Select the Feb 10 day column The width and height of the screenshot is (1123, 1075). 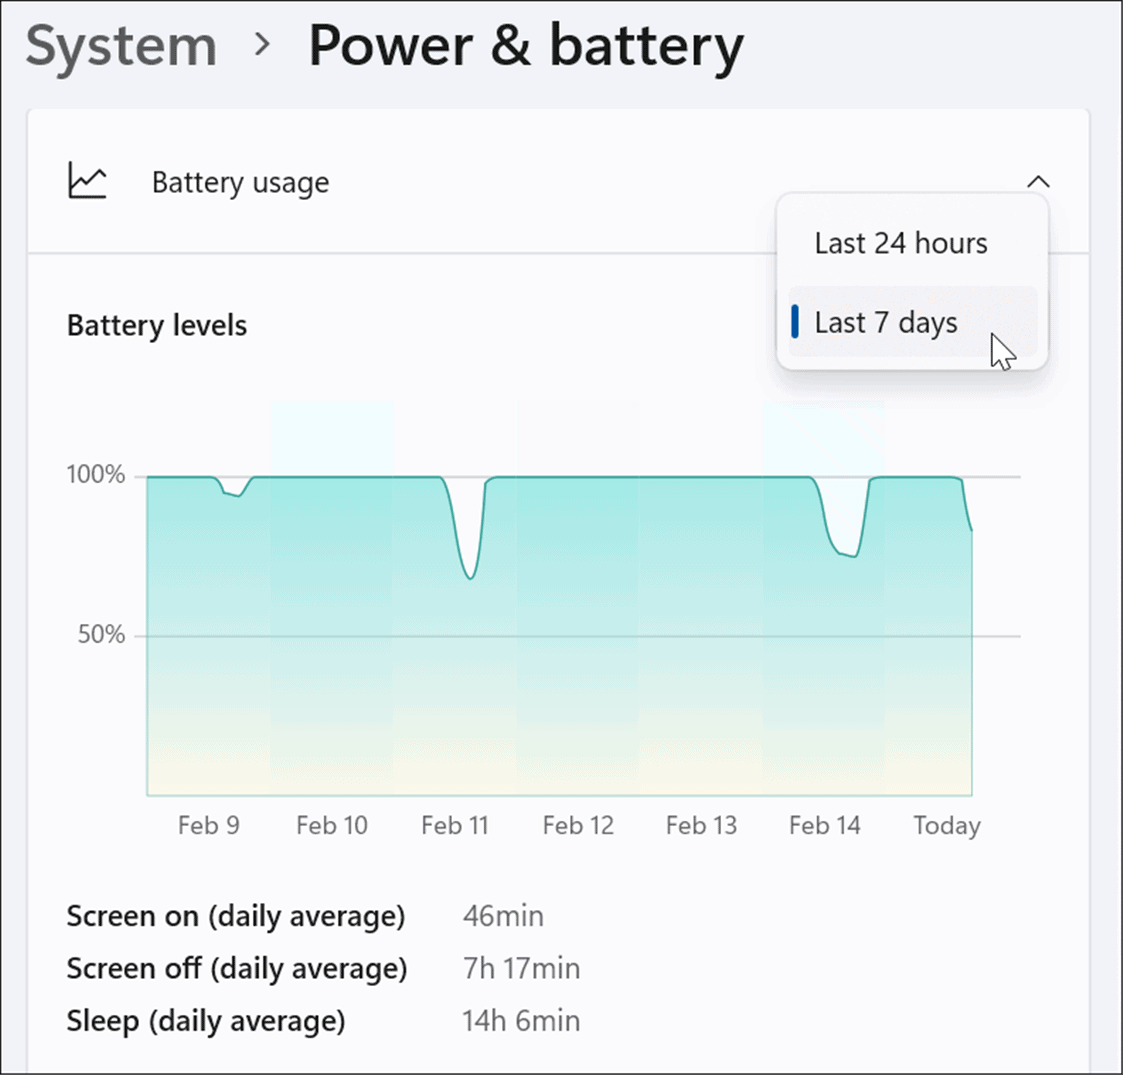click(332, 598)
